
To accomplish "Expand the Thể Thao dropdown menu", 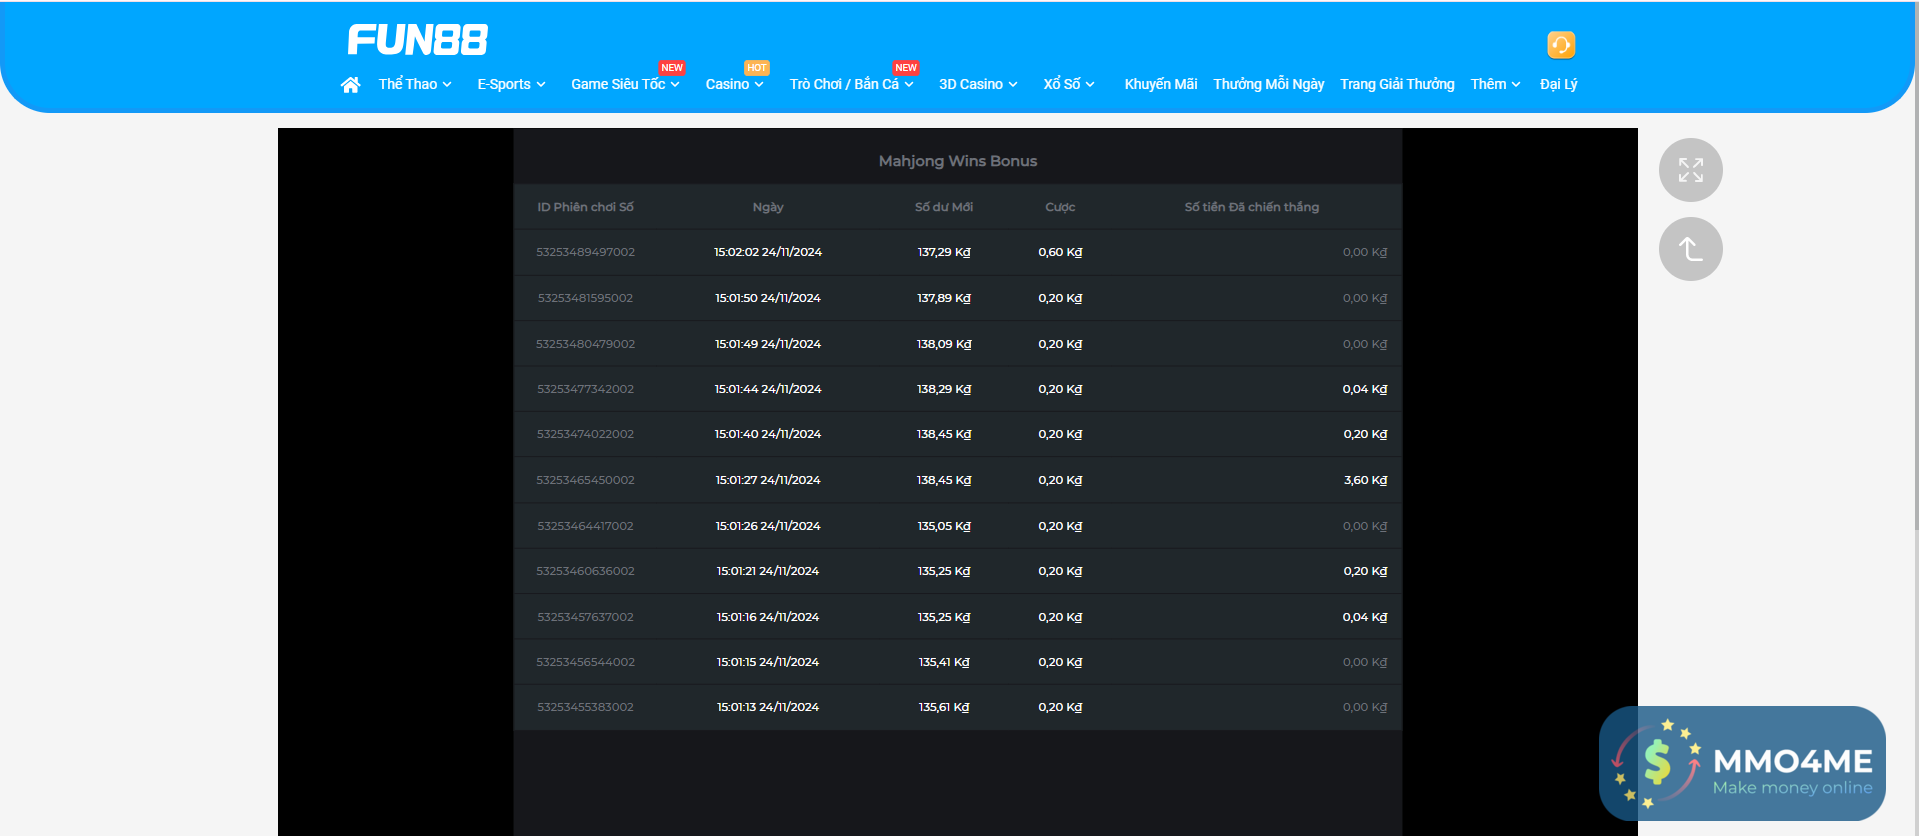I will click(x=415, y=85).
